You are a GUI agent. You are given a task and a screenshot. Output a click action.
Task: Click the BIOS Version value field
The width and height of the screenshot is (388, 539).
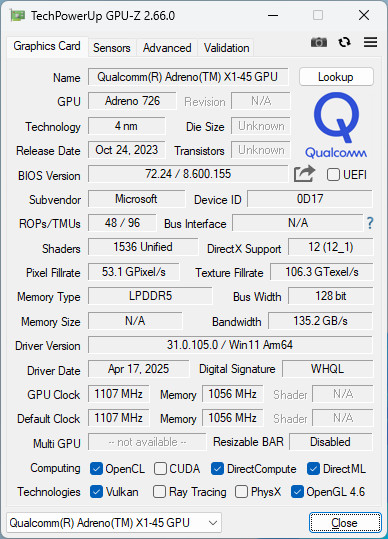[x=188, y=174]
